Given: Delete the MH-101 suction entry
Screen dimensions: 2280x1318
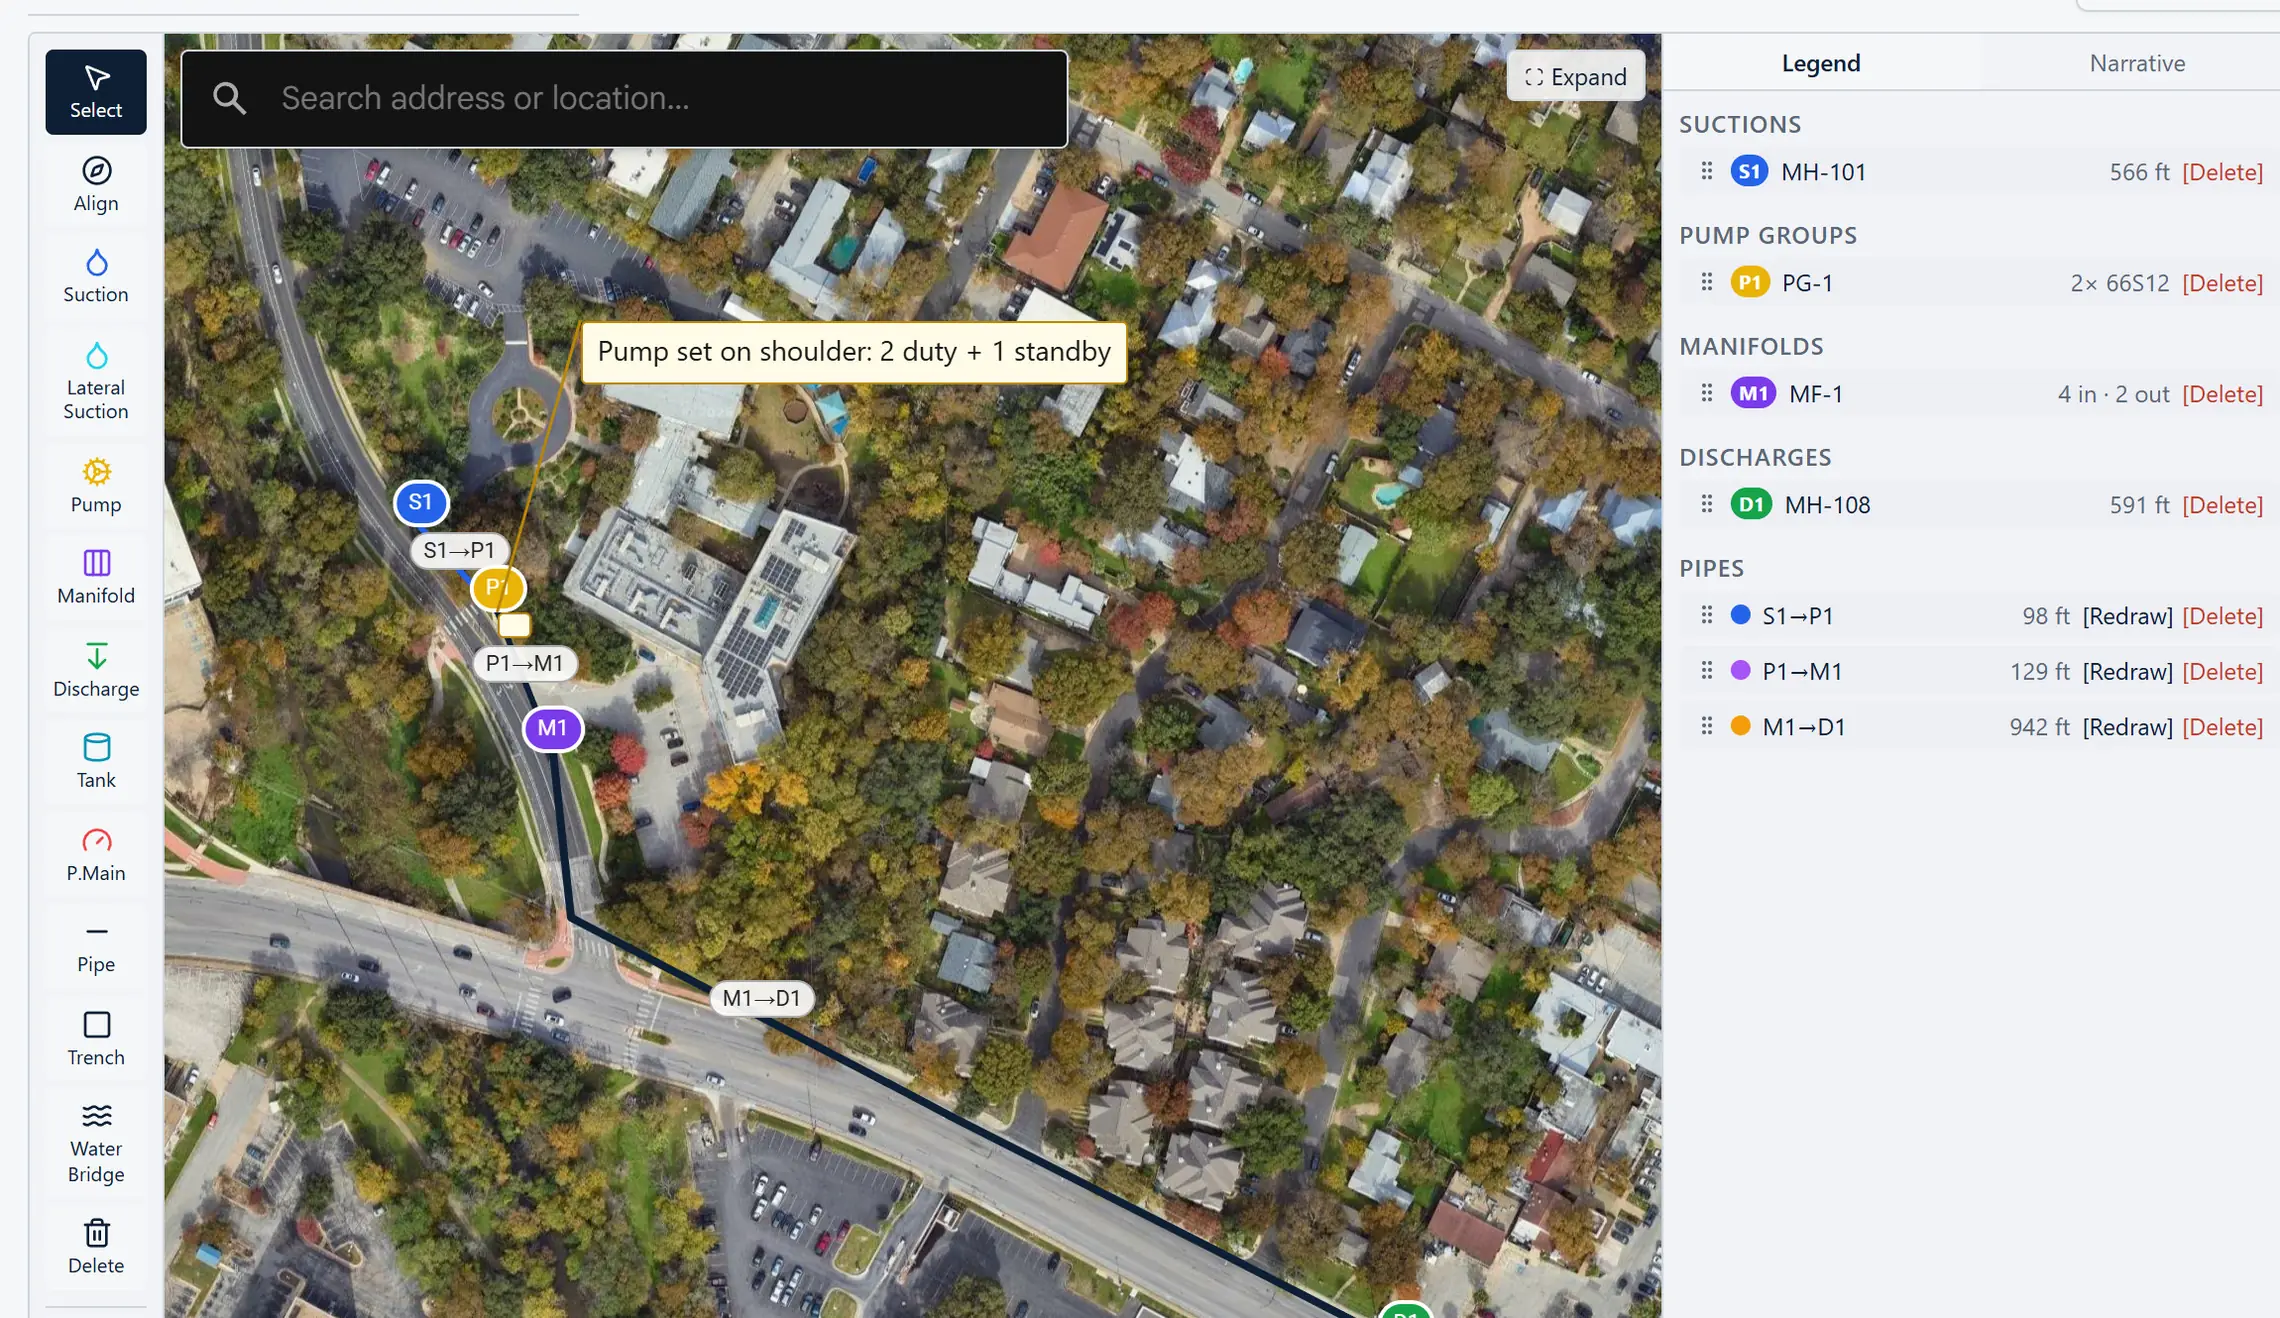Looking at the screenshot, I should click(x=2222, y=172).
